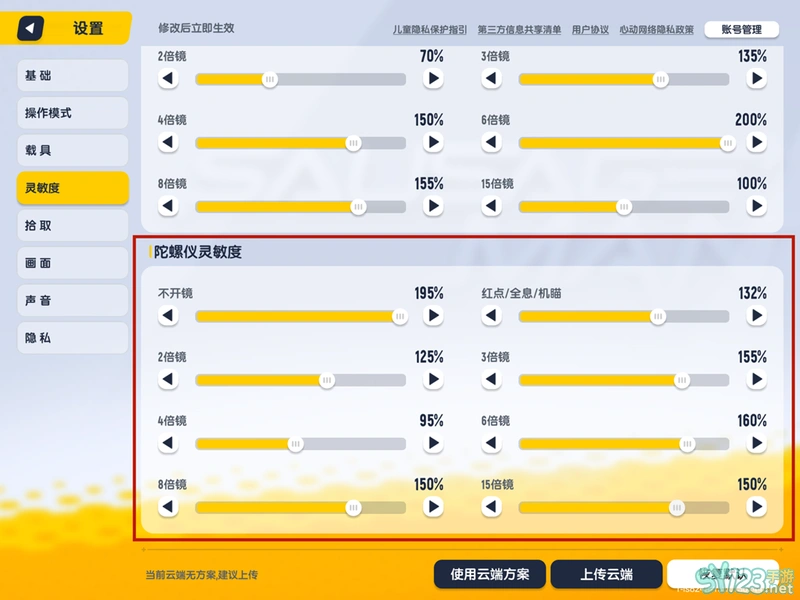The image size is (800, 600).
Task: Open 账号管理 account management
Action: point(741,30)
